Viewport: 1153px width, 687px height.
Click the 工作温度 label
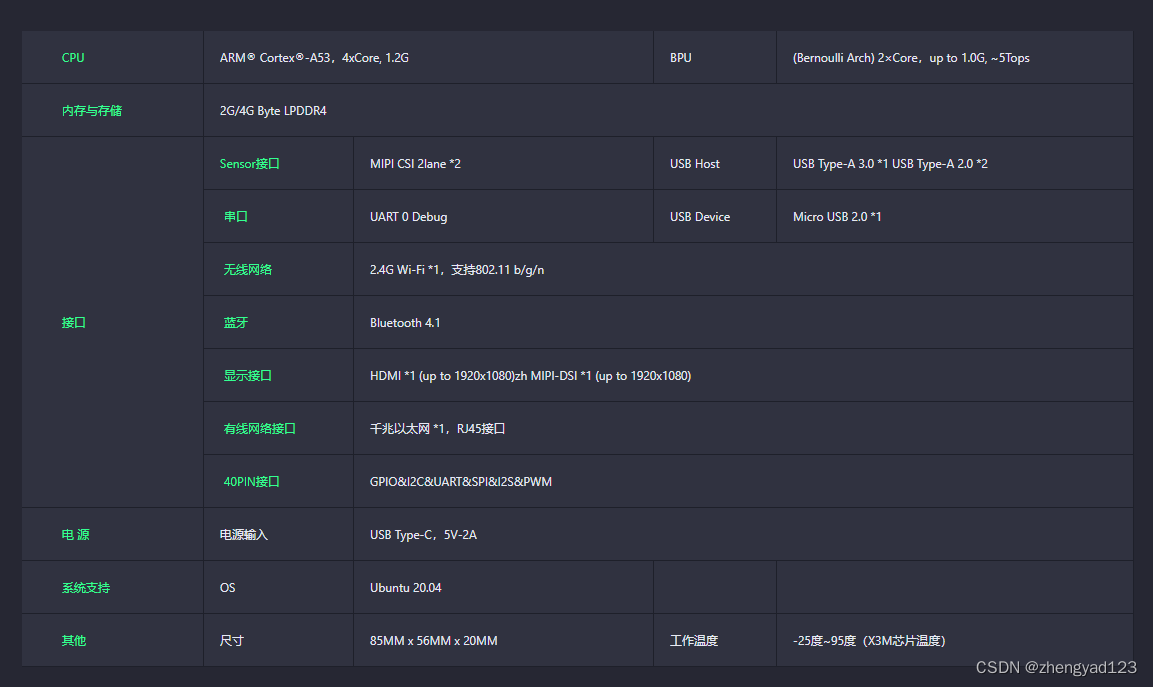click(x=693, y=640)
